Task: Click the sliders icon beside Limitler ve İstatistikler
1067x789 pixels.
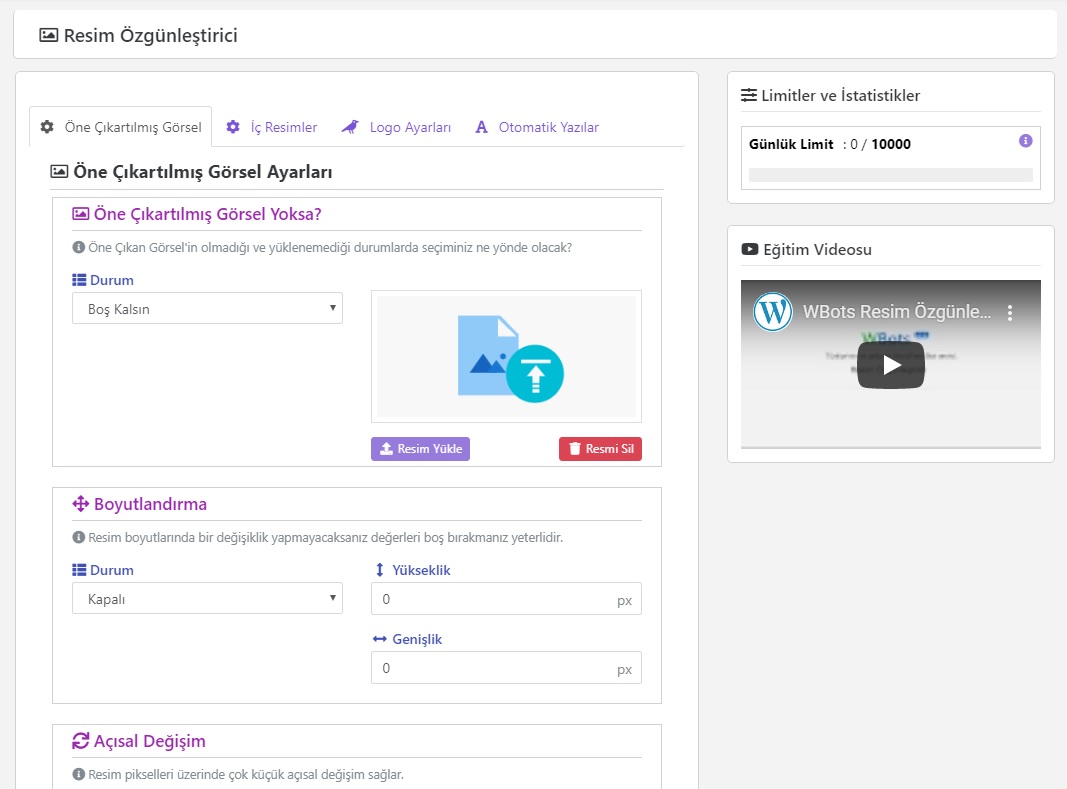Action: click(x=749, y=96)
